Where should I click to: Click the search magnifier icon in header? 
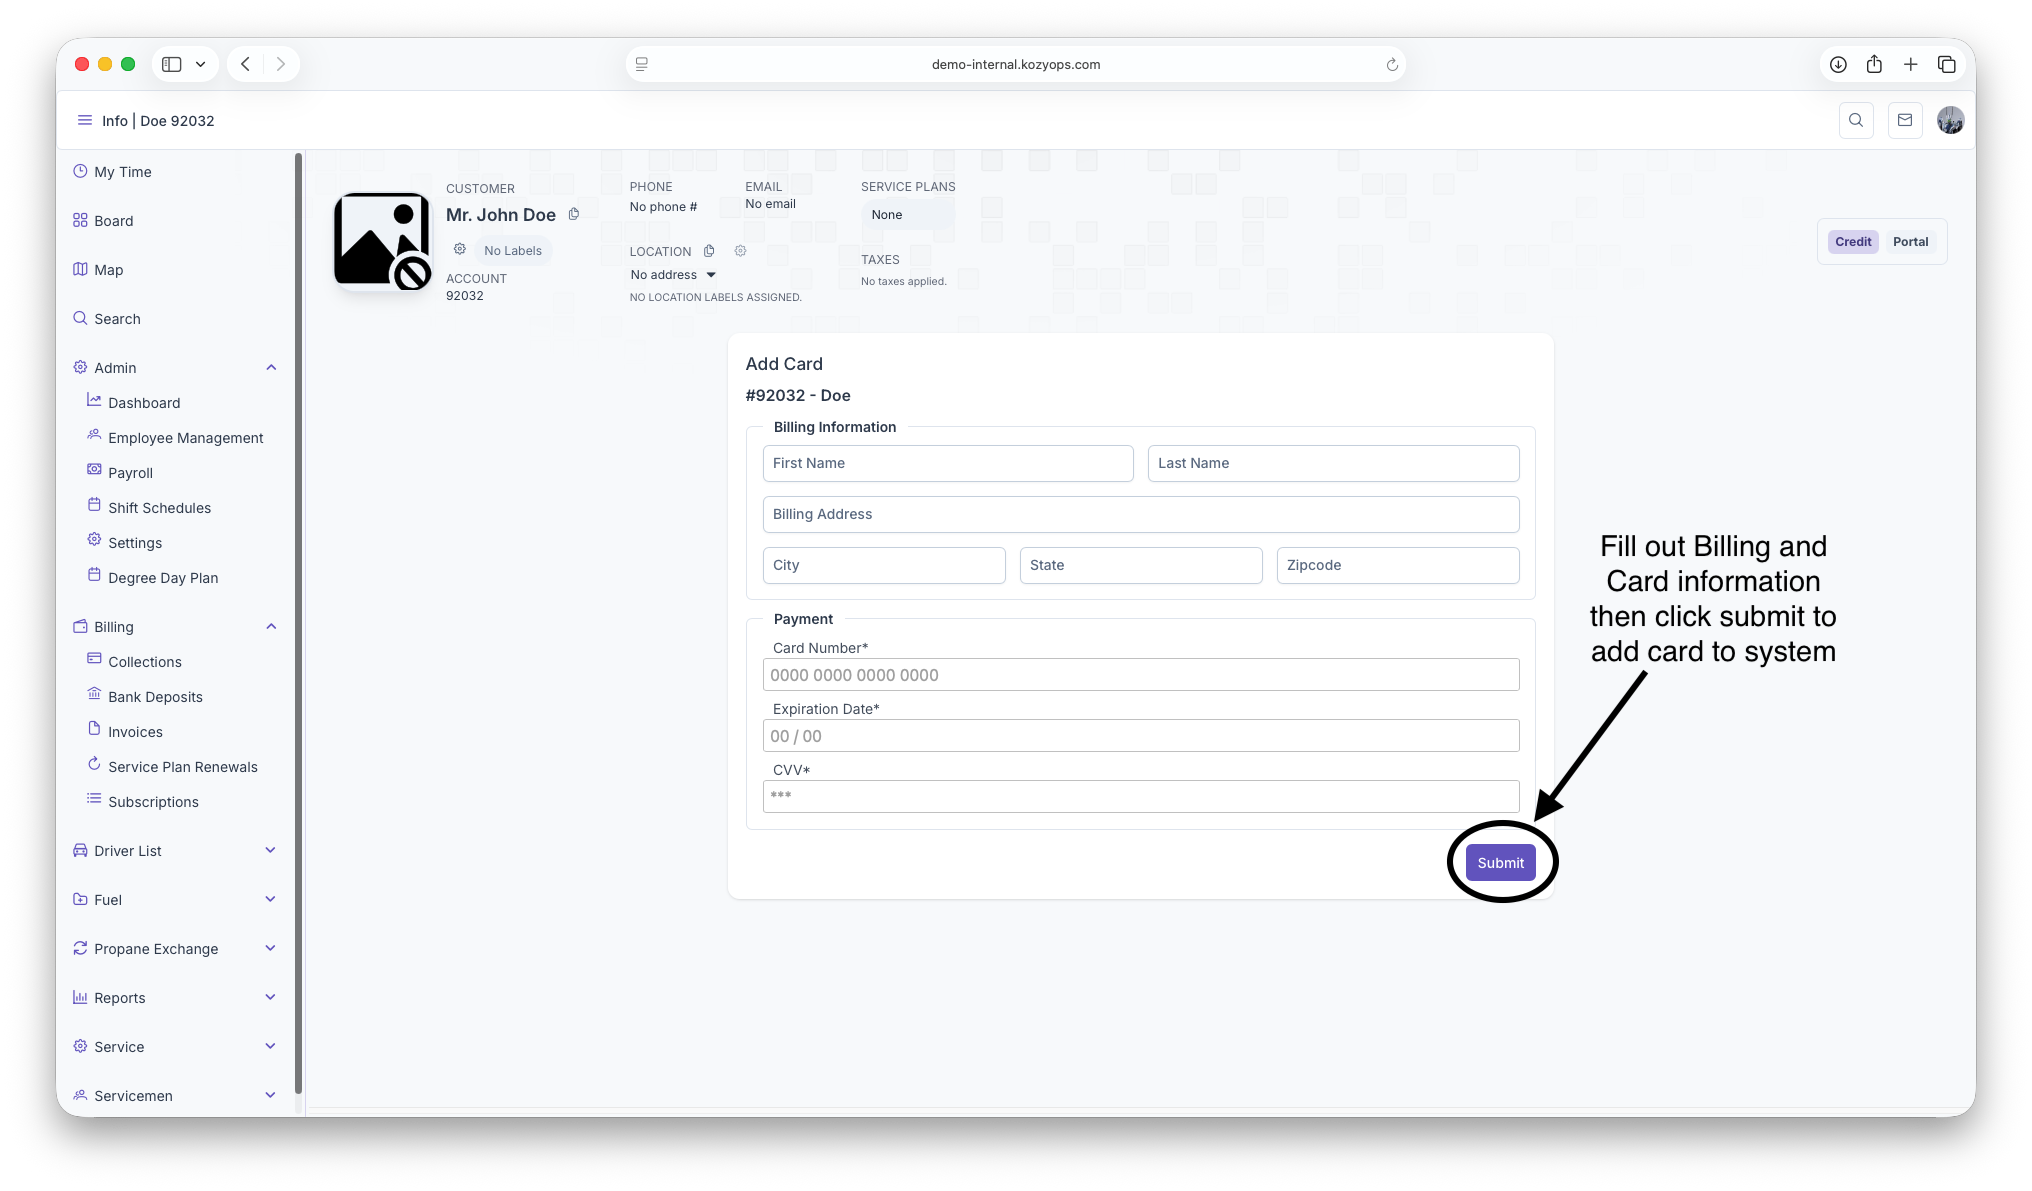coord(1856,120)
